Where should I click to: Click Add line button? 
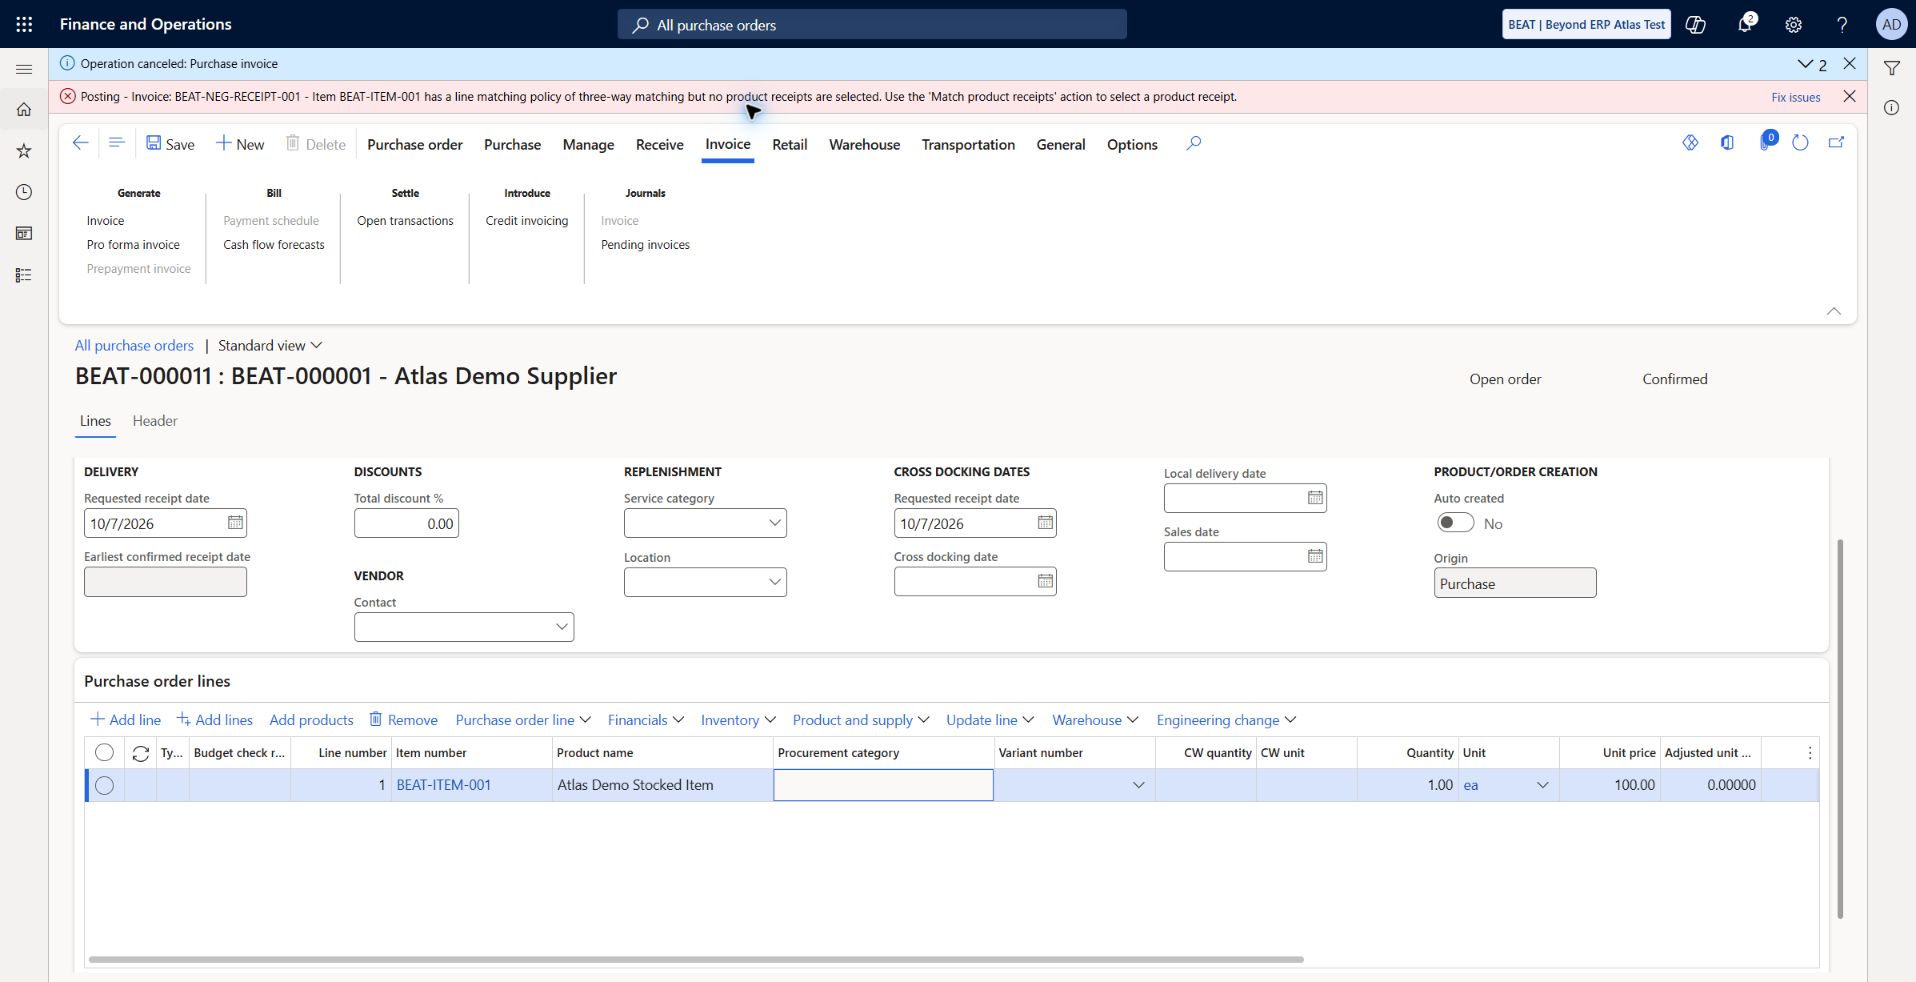[125, 720]
